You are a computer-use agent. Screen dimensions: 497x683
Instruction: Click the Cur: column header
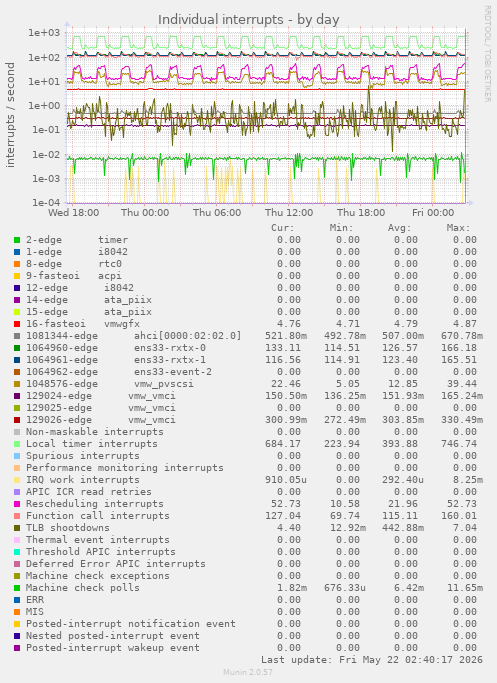[283, 228]
